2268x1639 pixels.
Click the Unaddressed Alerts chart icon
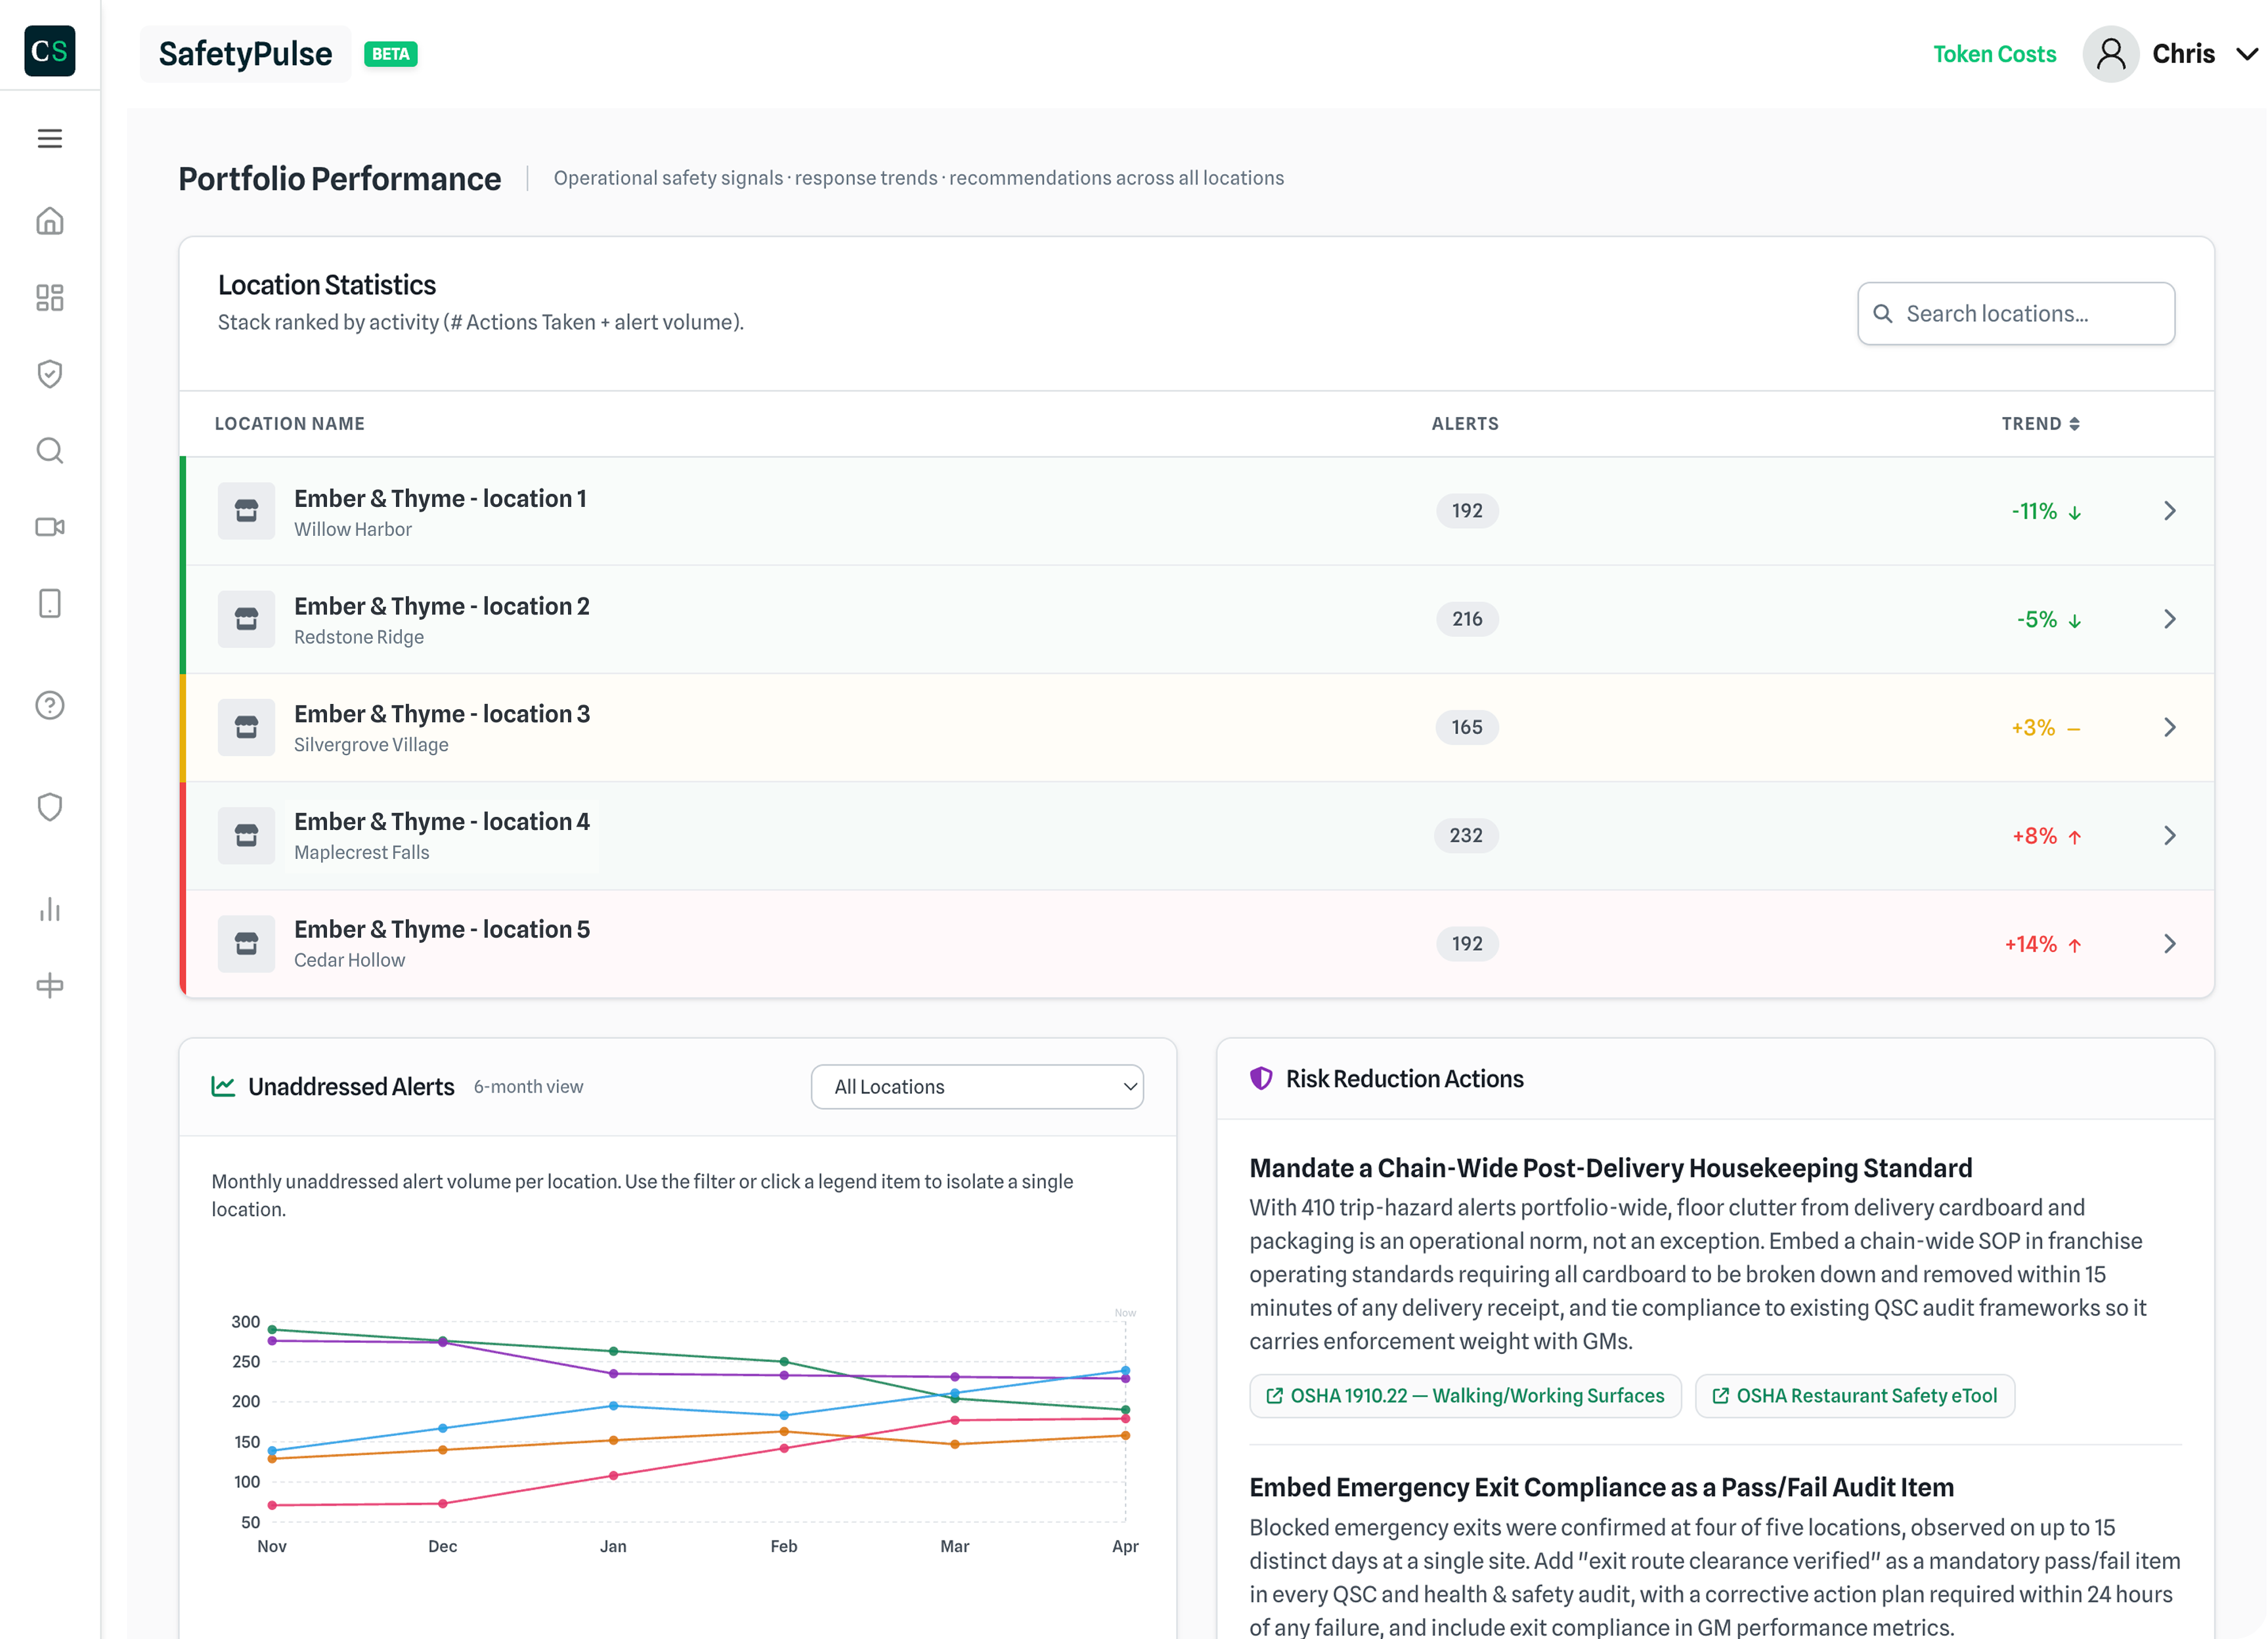click(223, 1087)
